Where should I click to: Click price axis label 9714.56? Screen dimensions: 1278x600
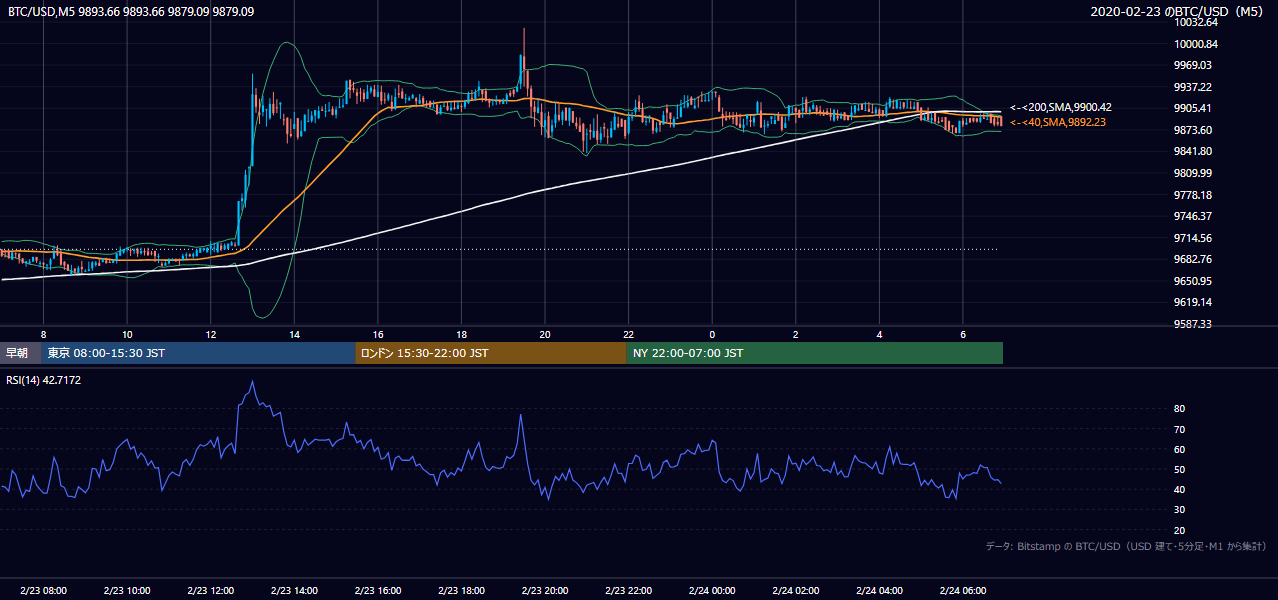[1193, 238]
